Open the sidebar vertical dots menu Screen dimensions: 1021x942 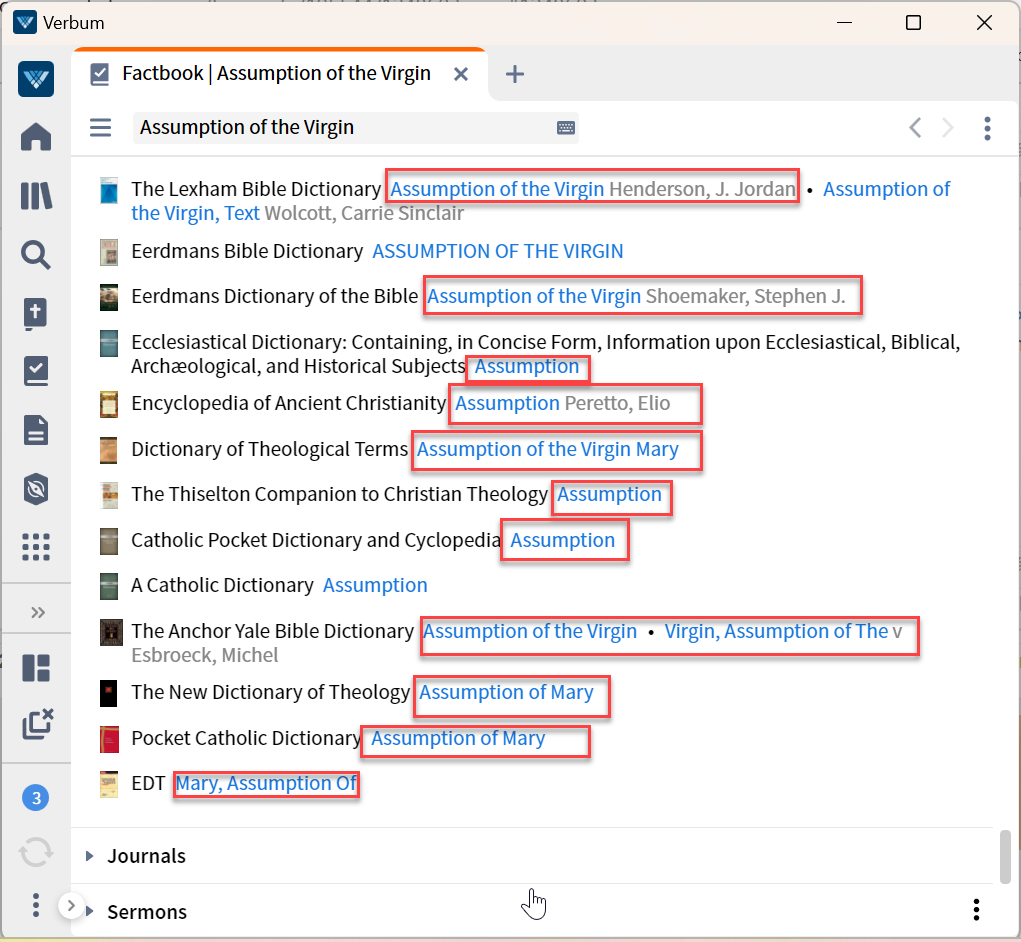pyautogui.click(x=36, y=905)
